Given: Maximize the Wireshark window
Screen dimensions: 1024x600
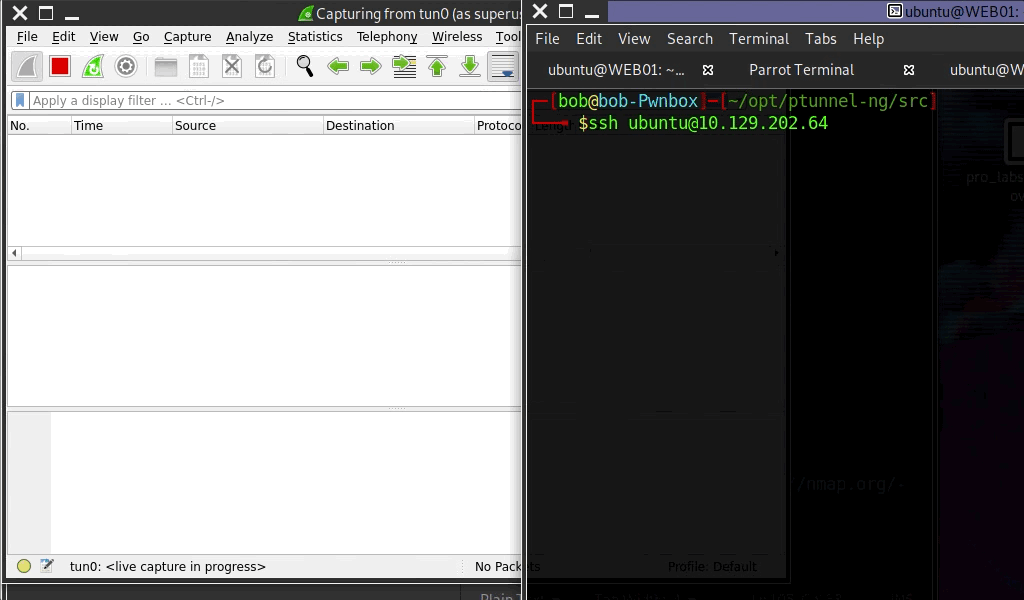Looking at the screenshot, I should pyautogui.click(x=46, y=12).
